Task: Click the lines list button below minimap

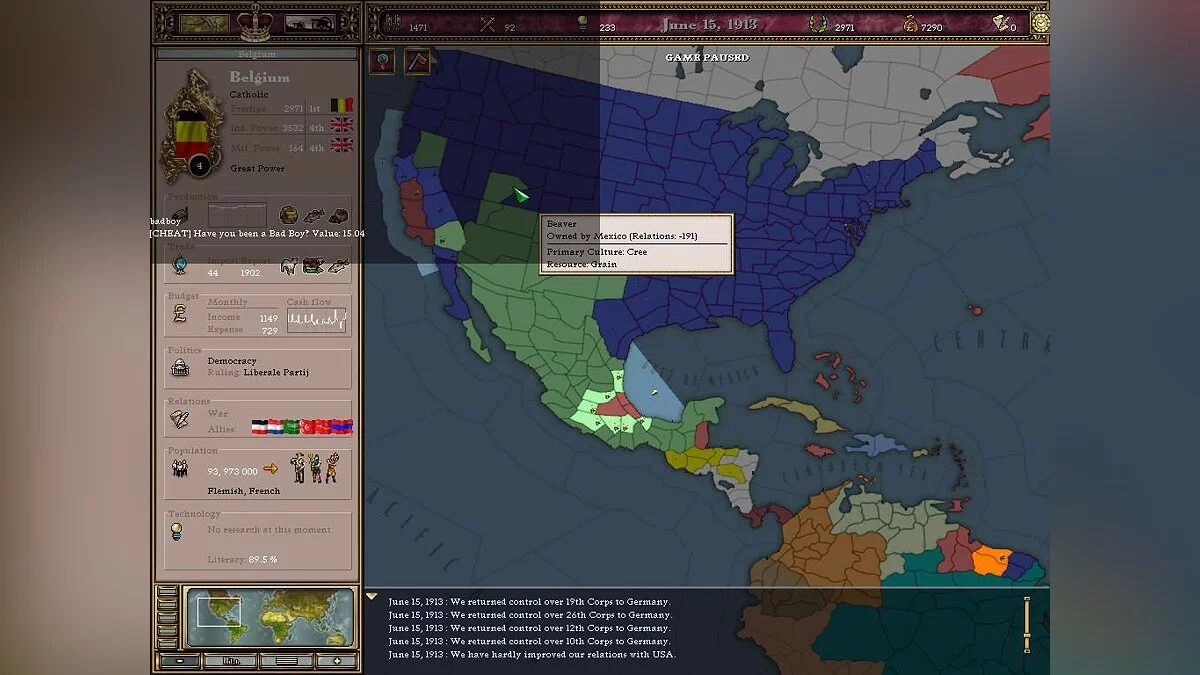Action: pos(286,661)
